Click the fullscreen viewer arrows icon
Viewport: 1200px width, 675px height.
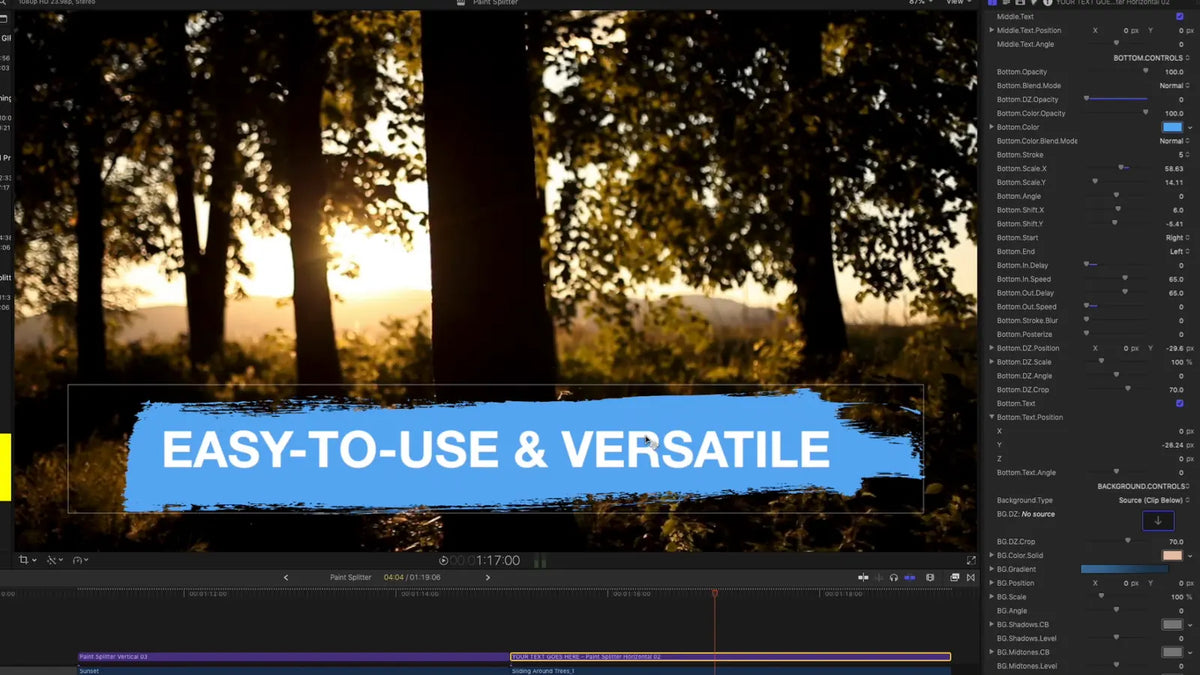click(970, 561)
